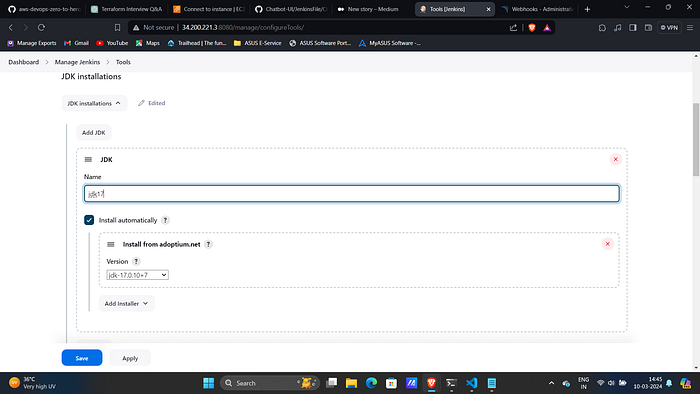Open Task View on taskbar
Viewport: 700px width, 394px height.
pos(331,383)
